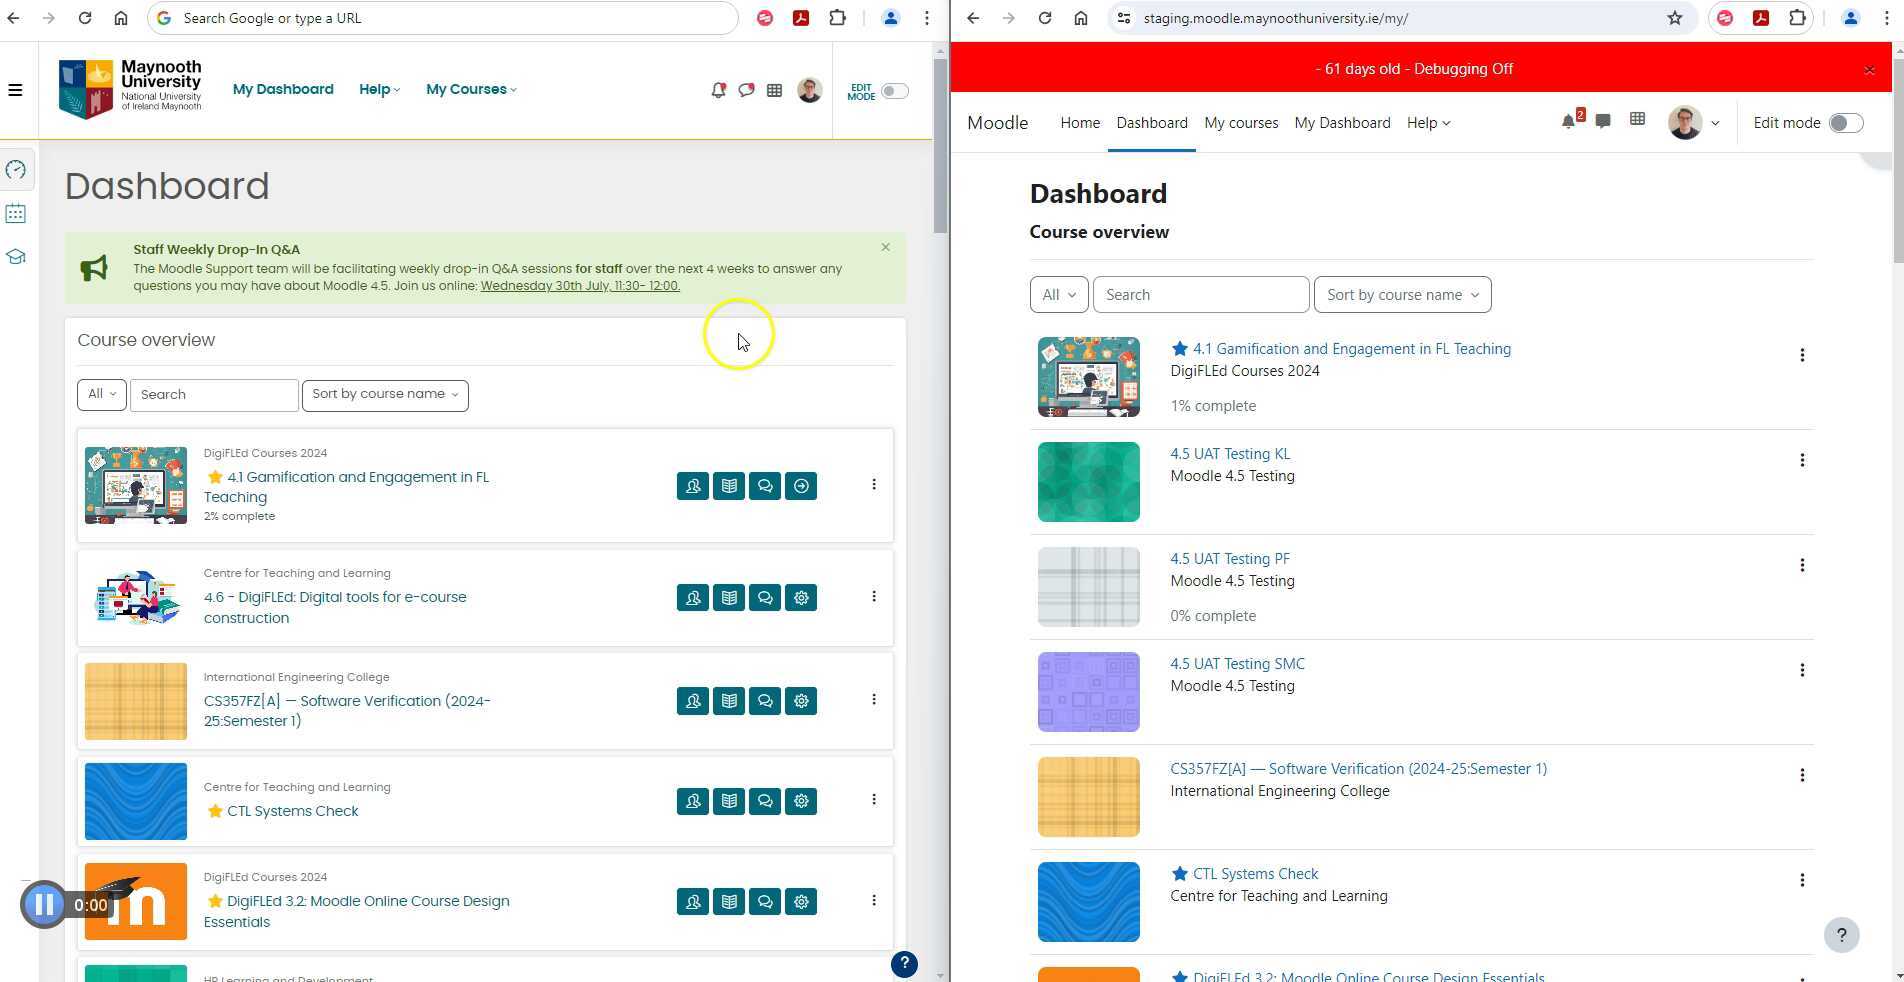Open settings gear for 4.6 DigiFLEd course

point(801,598)
